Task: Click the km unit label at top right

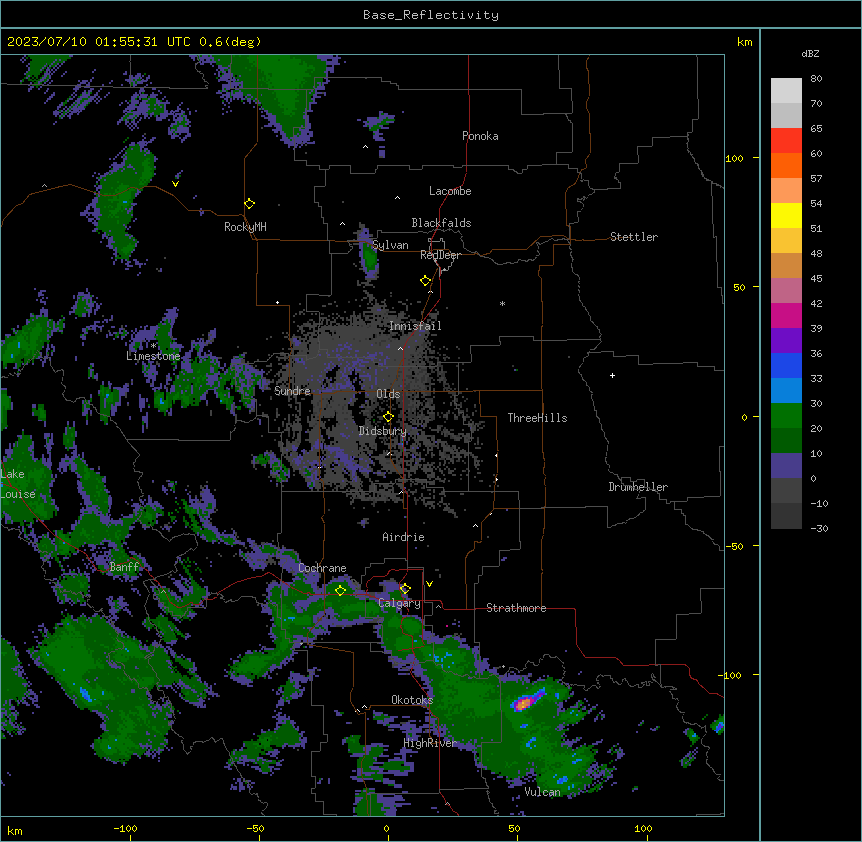Action: (744, 42)
